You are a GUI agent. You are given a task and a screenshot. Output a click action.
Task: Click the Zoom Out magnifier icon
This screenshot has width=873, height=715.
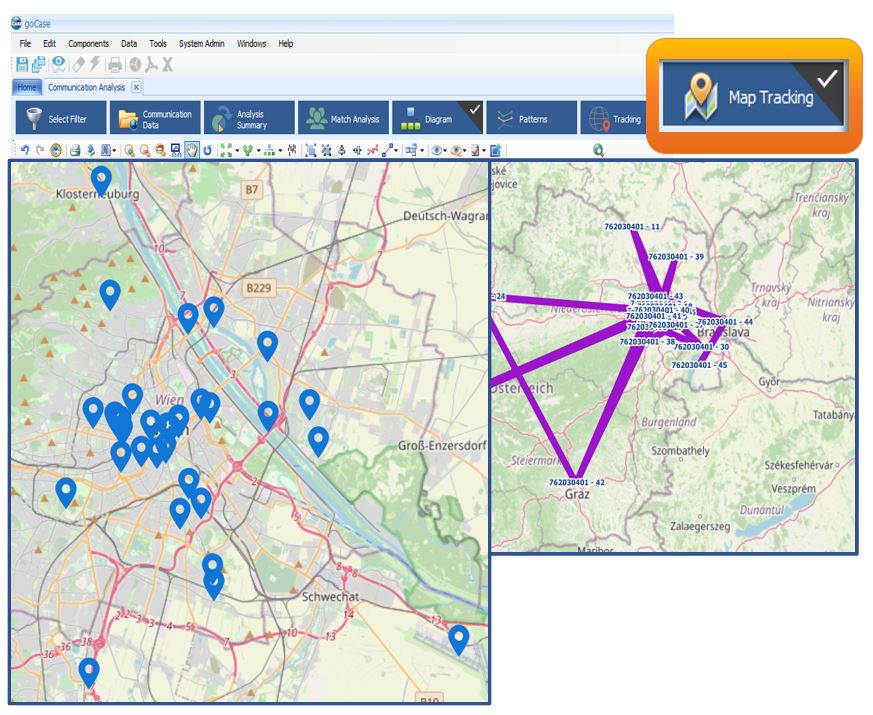pos(145,150)
